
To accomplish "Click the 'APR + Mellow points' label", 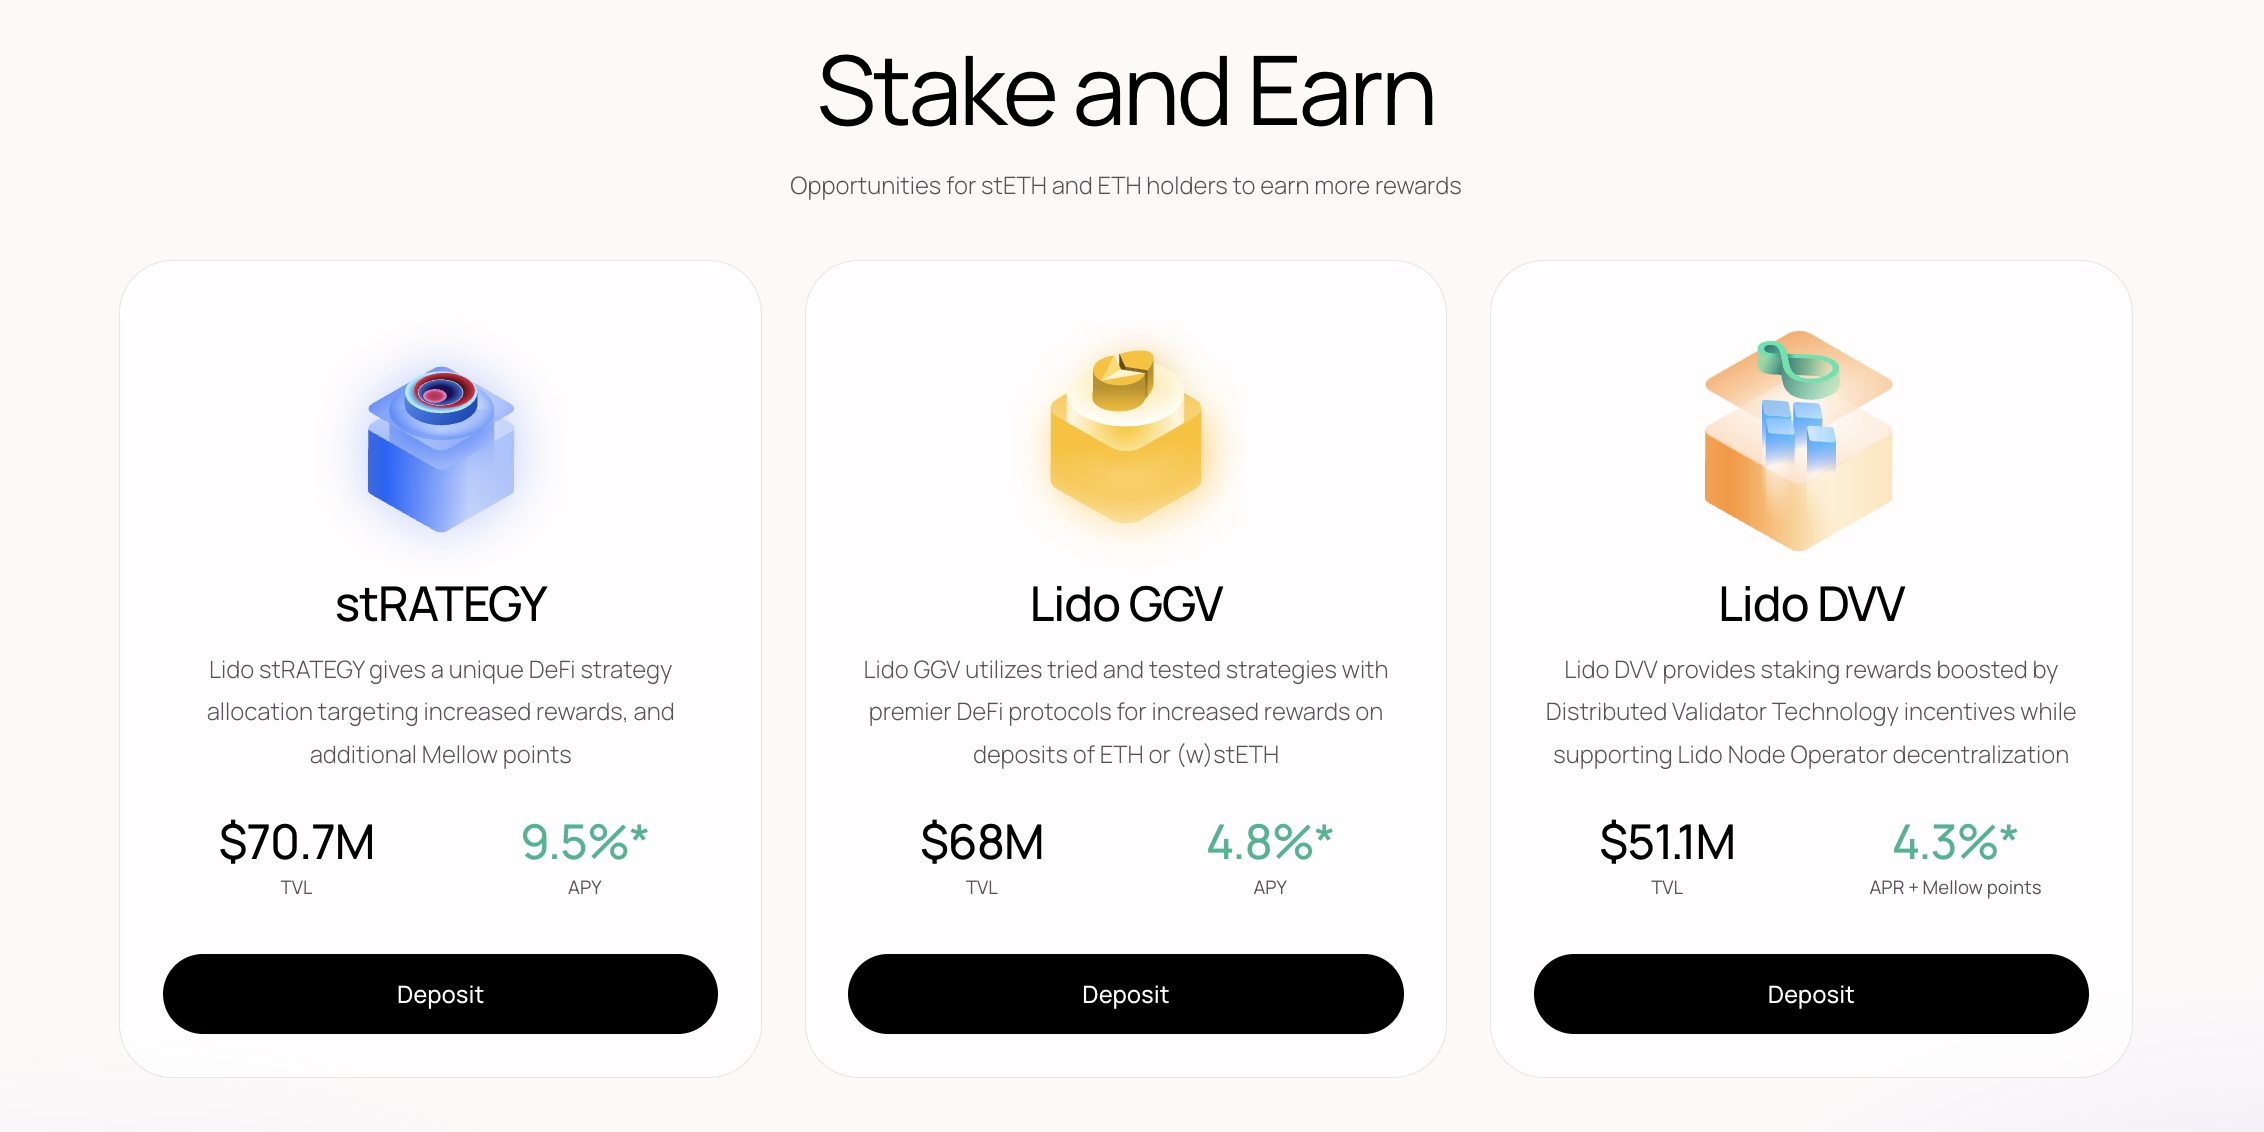I will click(1955, 888).
